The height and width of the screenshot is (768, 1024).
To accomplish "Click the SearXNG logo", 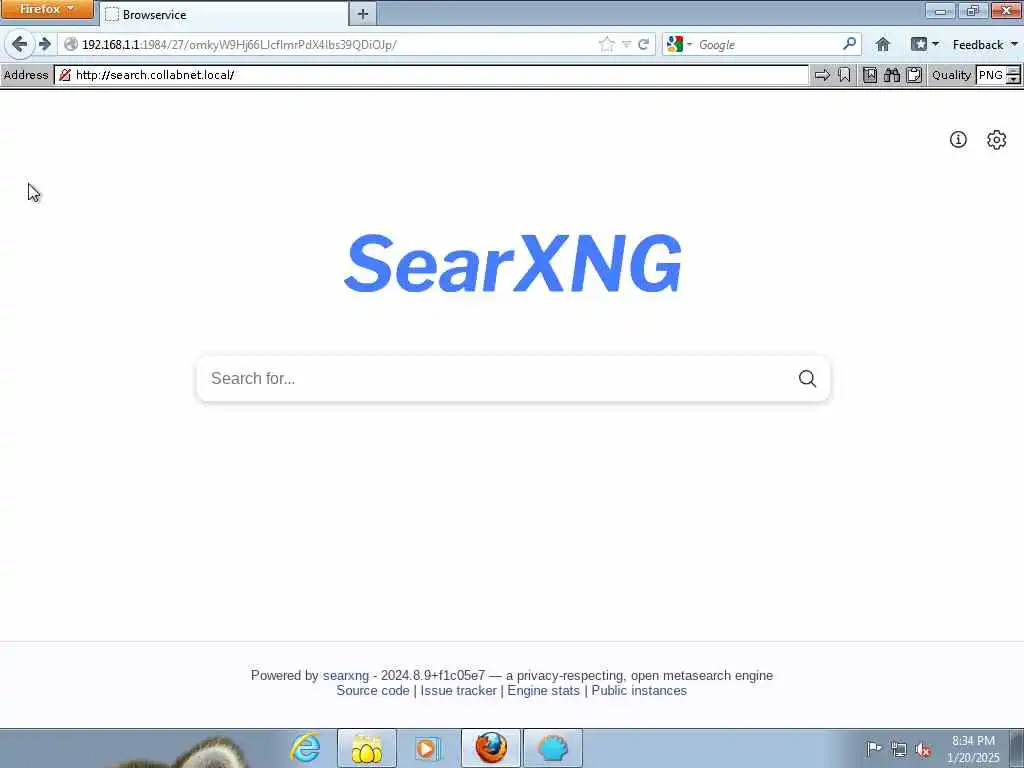I will point(513,264).
